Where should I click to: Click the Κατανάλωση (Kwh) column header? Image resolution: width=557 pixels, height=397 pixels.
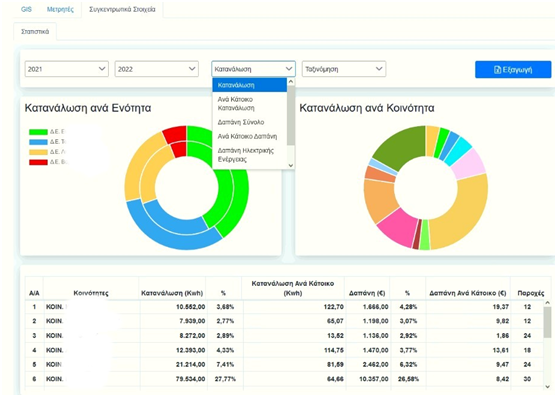tap(172, 293)
